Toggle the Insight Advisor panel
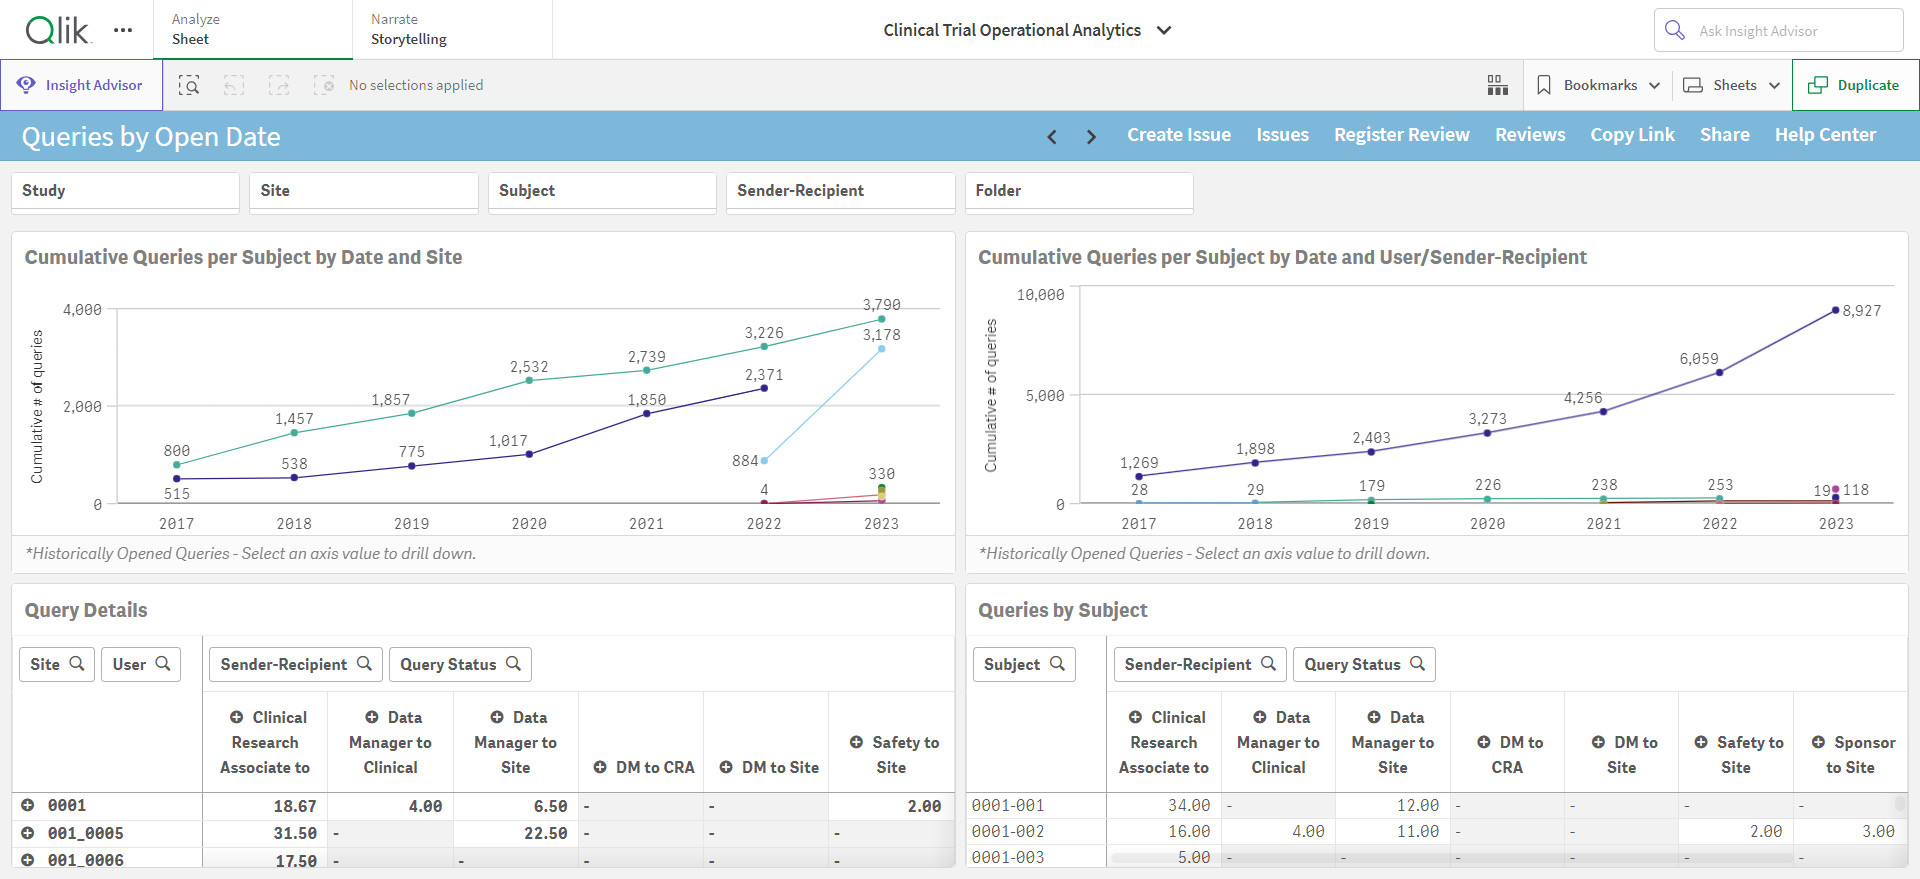This screenshot has width=1920, height=879. (82, 85)
